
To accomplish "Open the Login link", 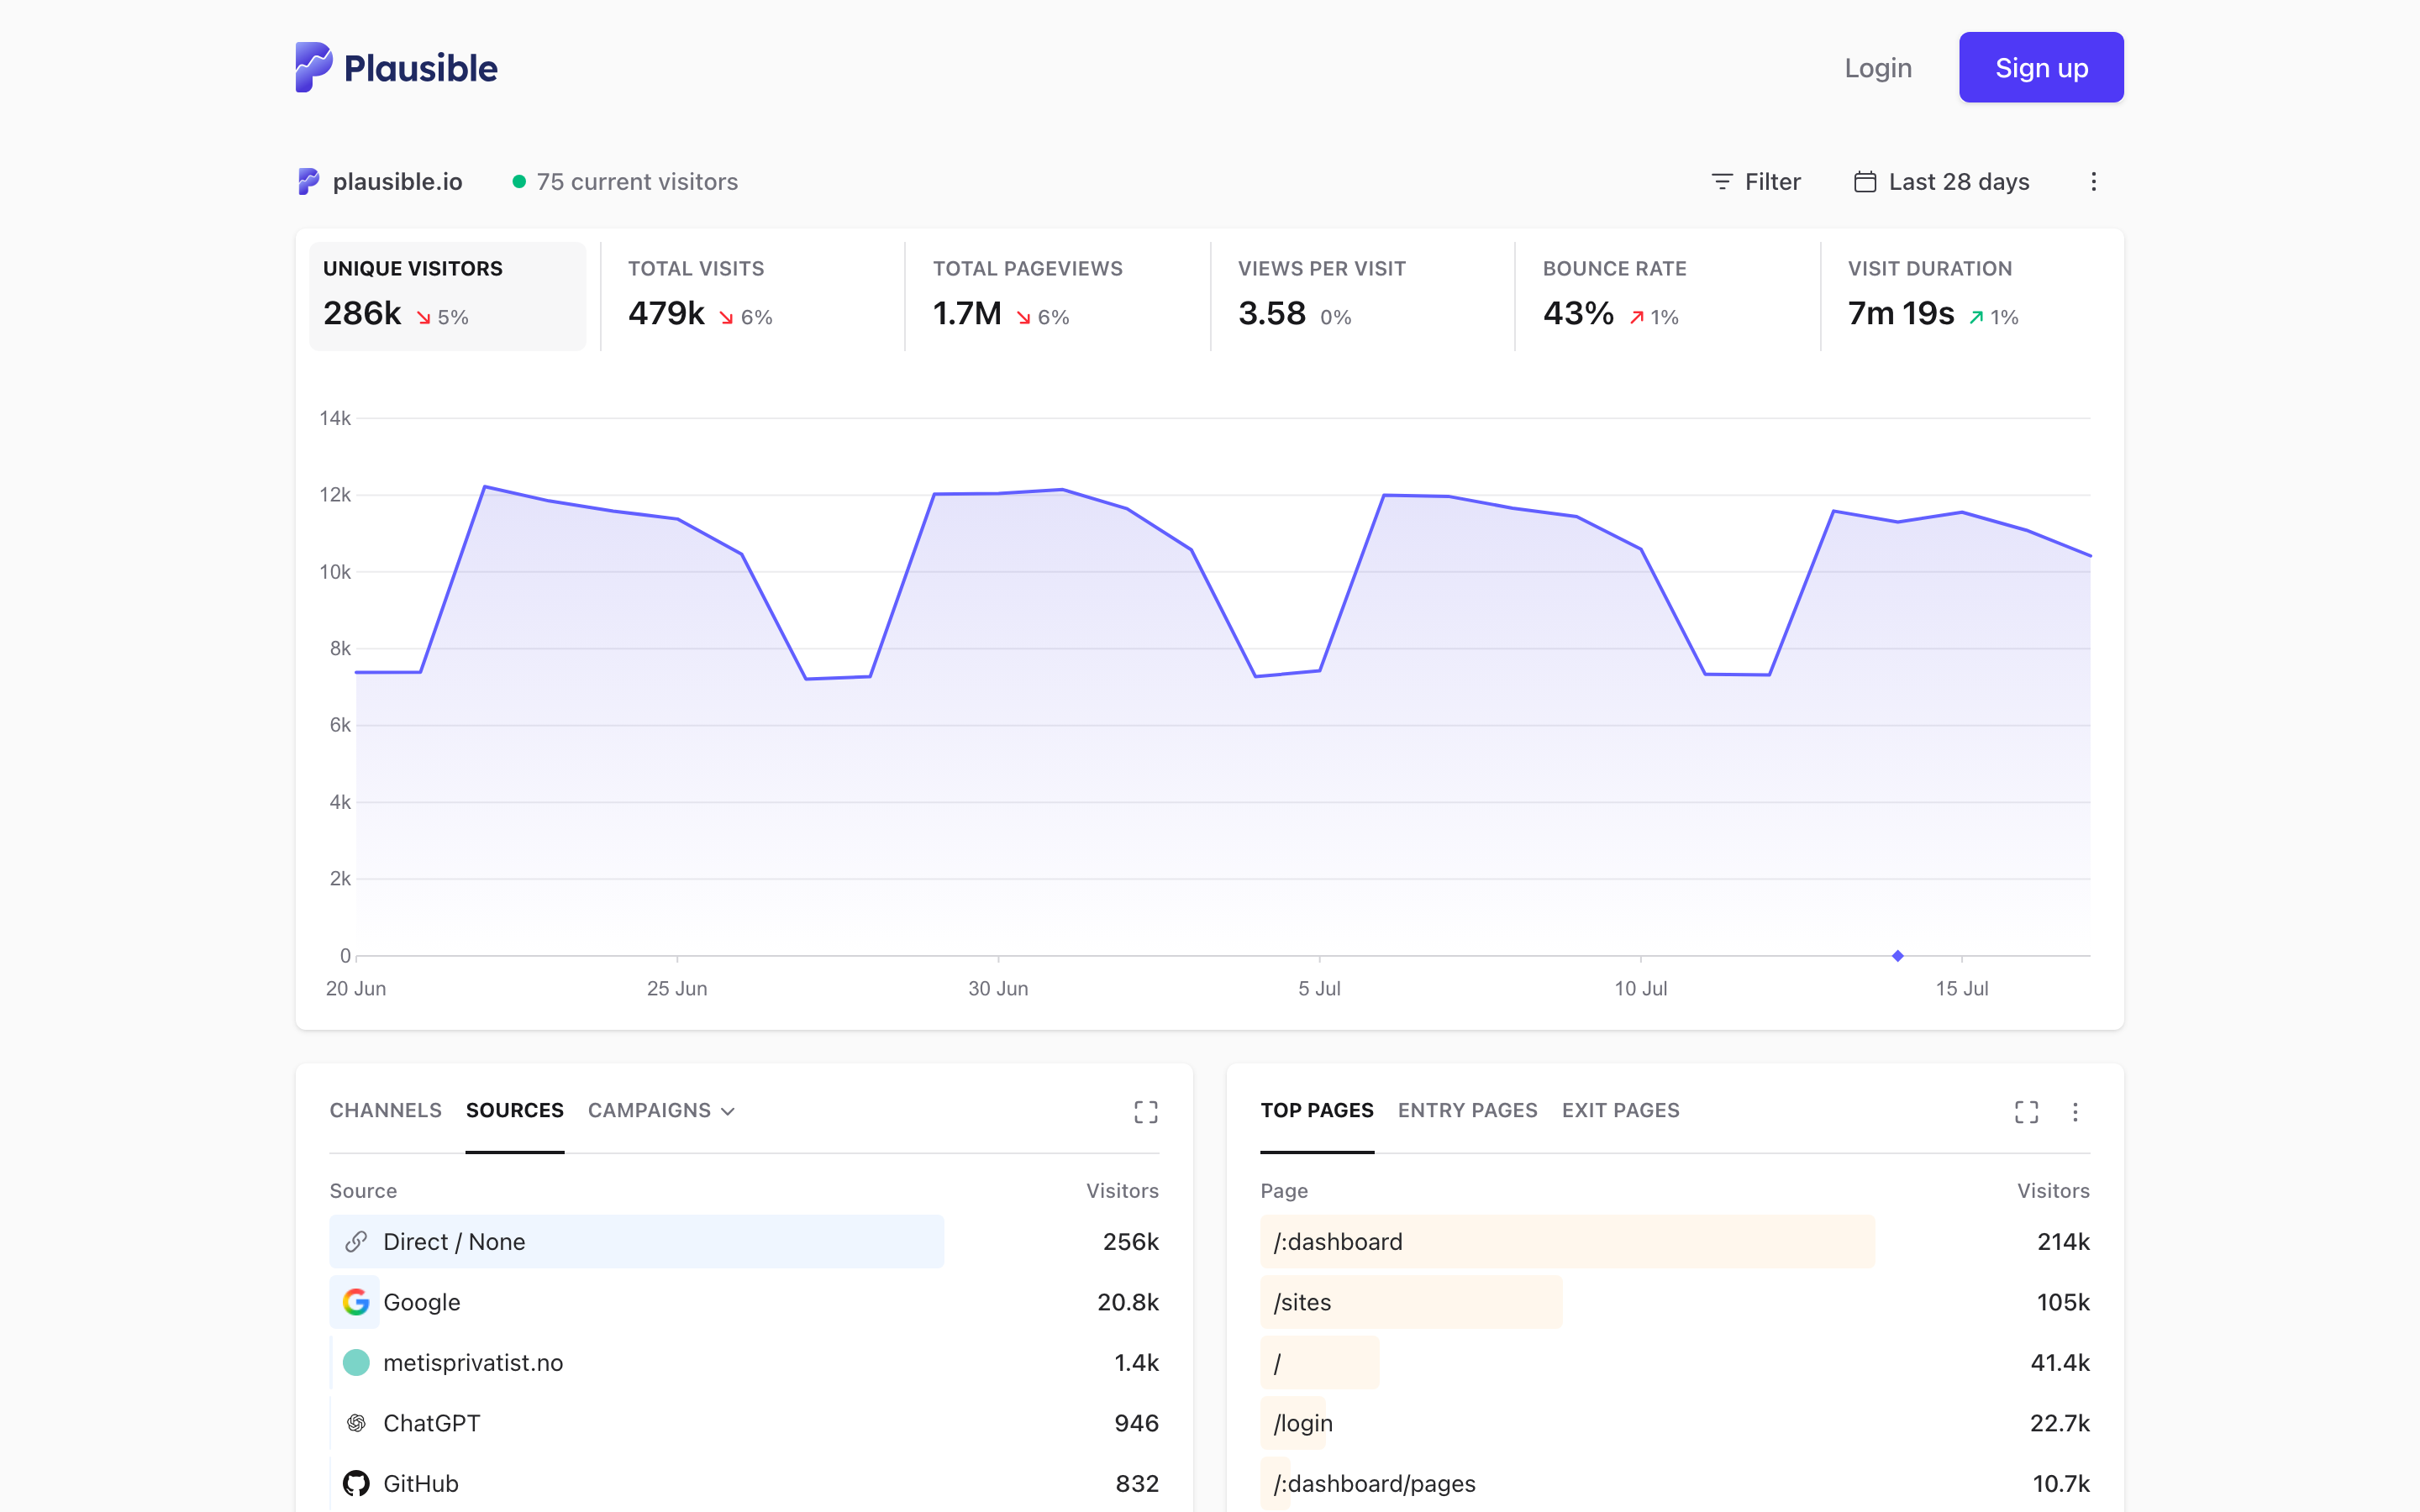I will 1877,68.
